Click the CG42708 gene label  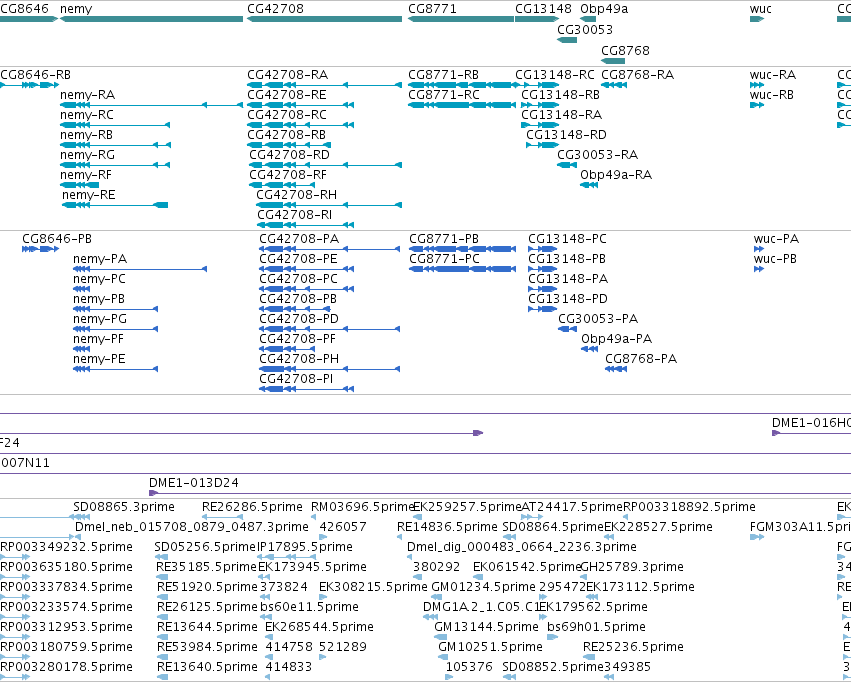click(x=275, y=9)
